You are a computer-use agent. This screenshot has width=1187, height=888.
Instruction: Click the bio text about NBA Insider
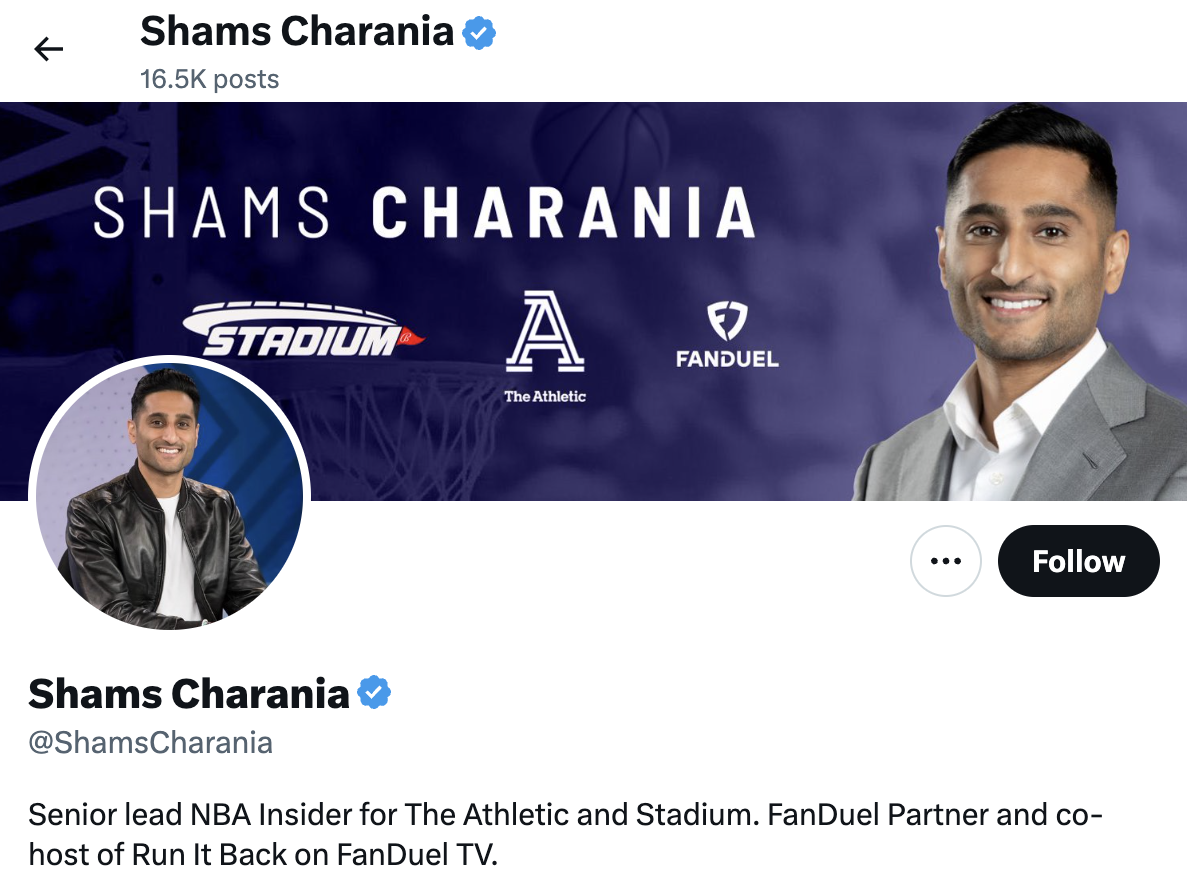[x=565, y=834]
